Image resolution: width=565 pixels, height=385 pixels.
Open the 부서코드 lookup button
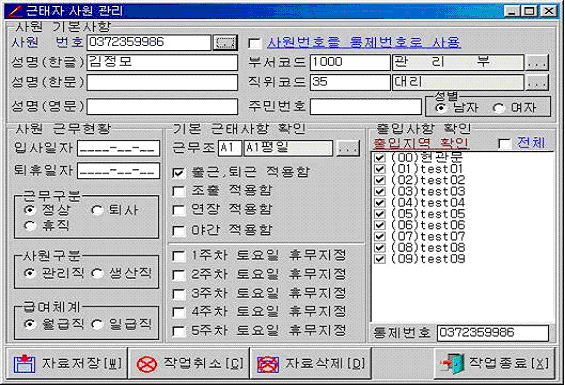pos(537,63)
